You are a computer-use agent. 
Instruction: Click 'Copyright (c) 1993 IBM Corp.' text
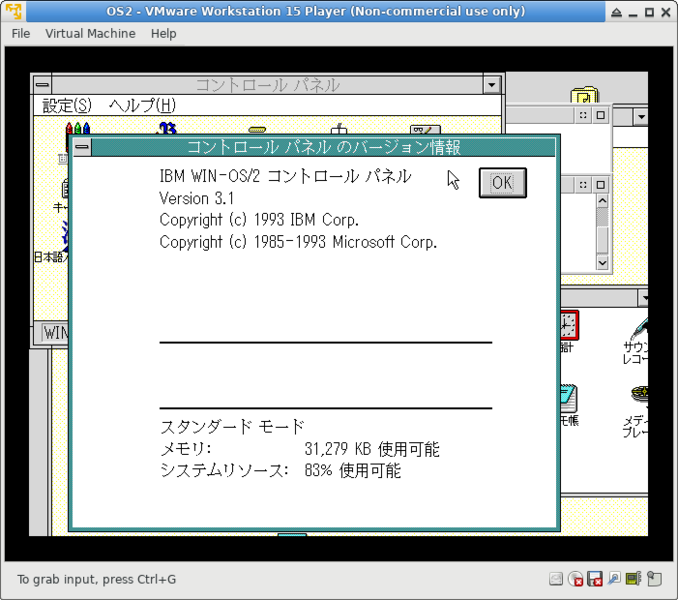coord(259,220)
